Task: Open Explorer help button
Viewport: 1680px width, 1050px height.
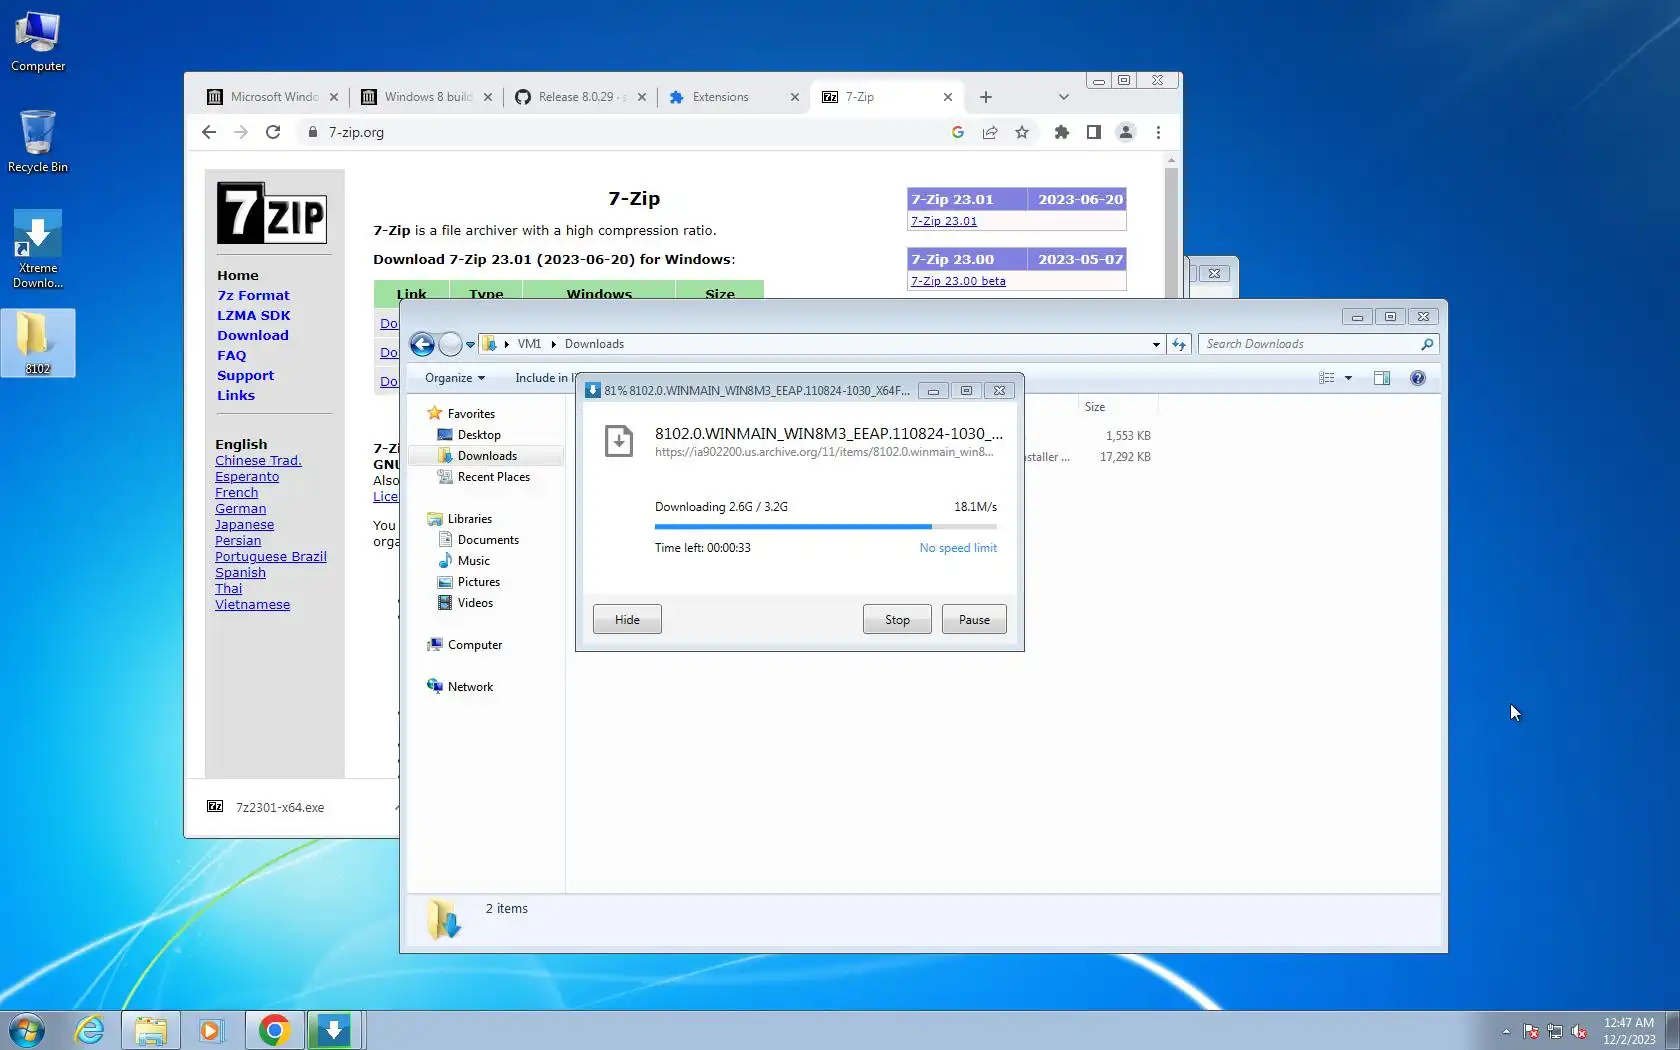Action: (1418, 378)
